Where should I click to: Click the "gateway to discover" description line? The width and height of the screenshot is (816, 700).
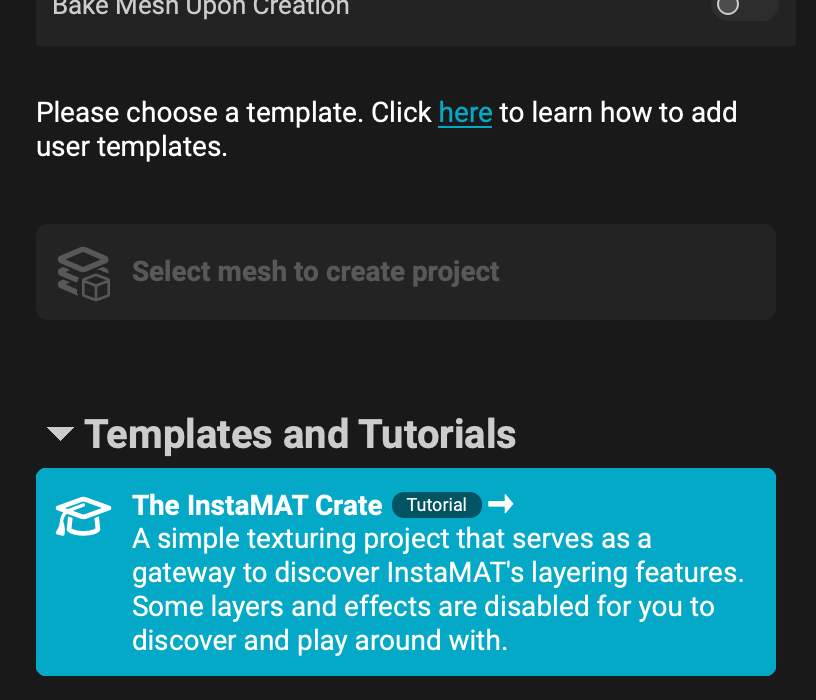(438, 573)
